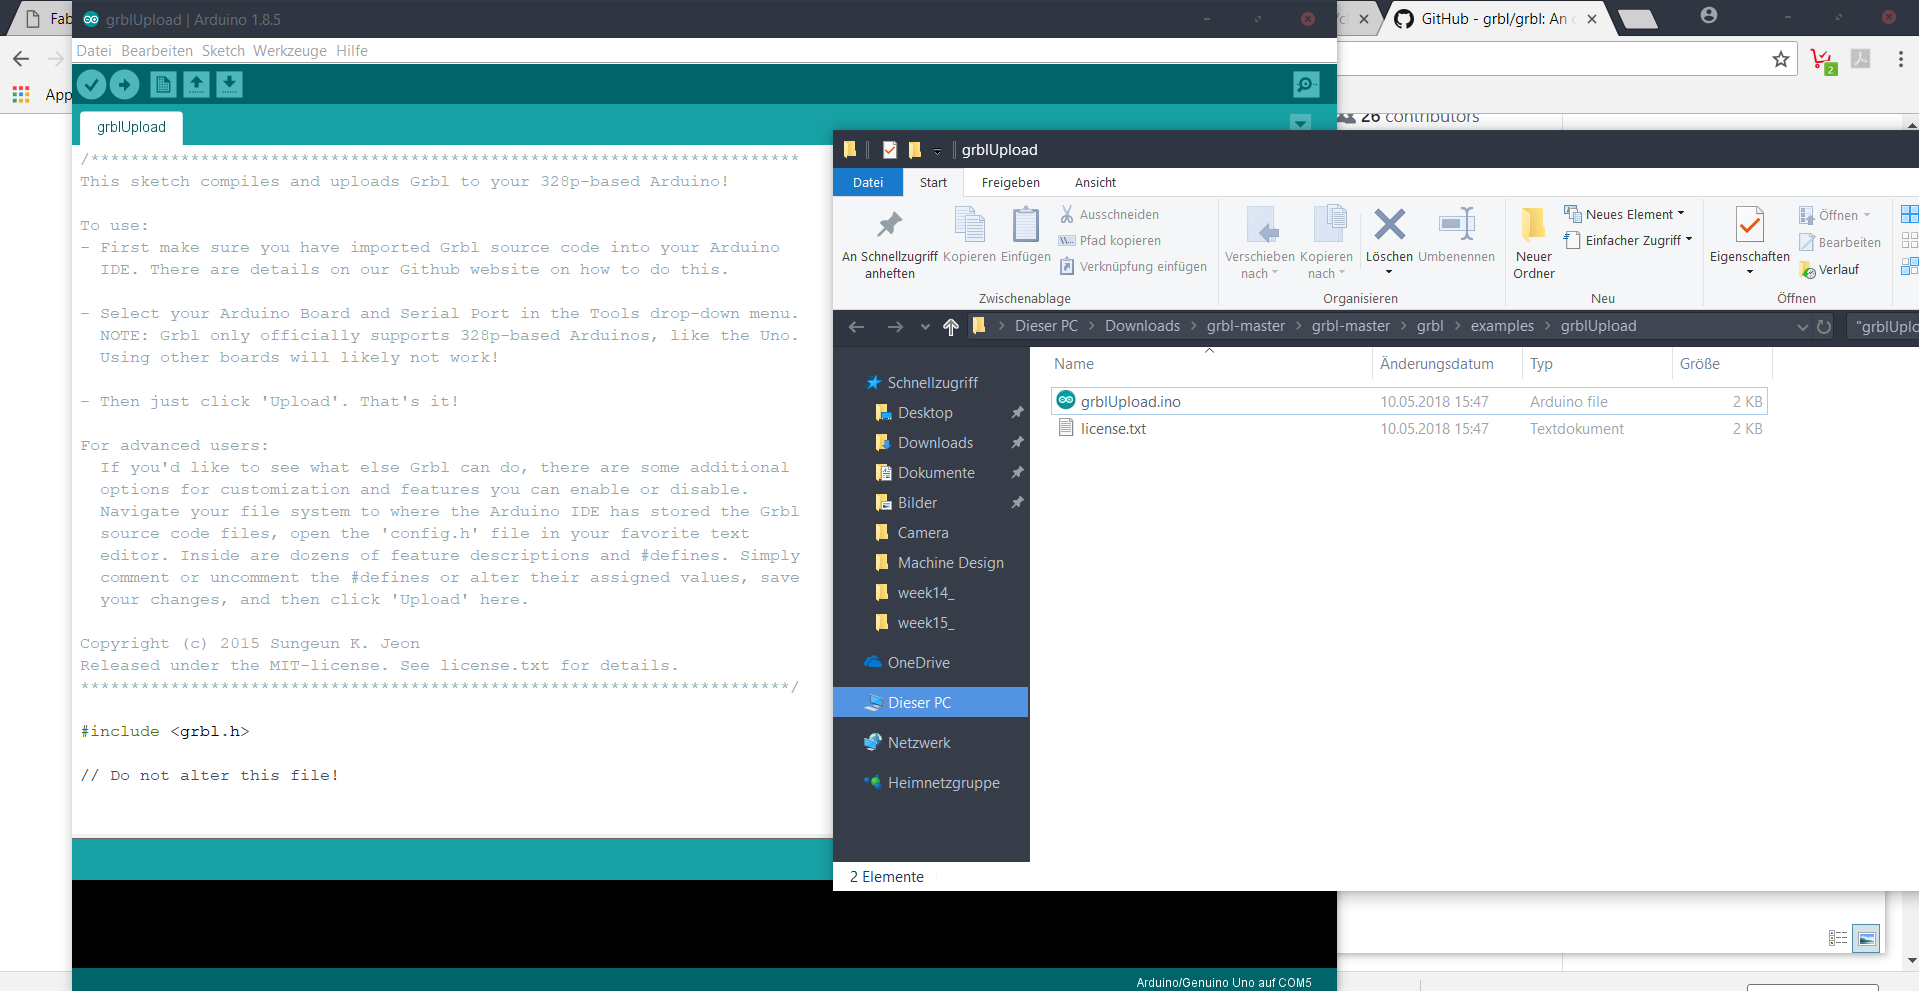1919x991 pixels.
Task: Create a new sketch with the New icon
Action: [x=163, y=85]
